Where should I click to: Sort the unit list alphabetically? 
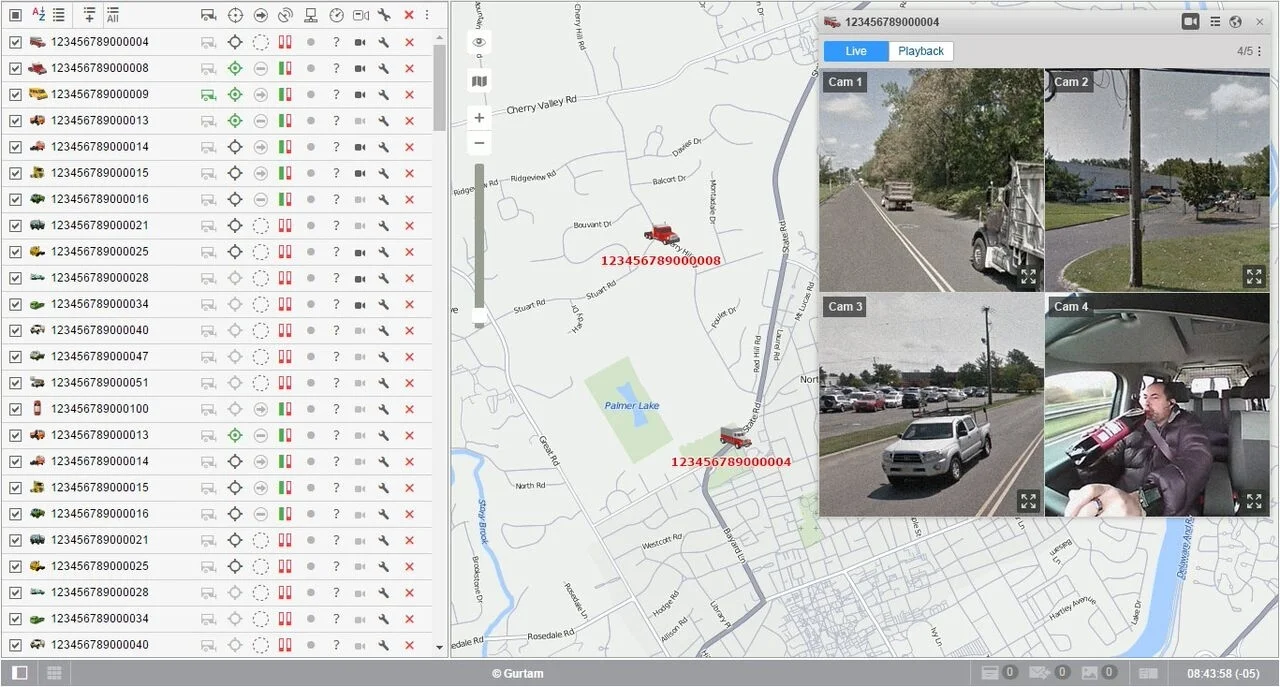coord(38,15)
